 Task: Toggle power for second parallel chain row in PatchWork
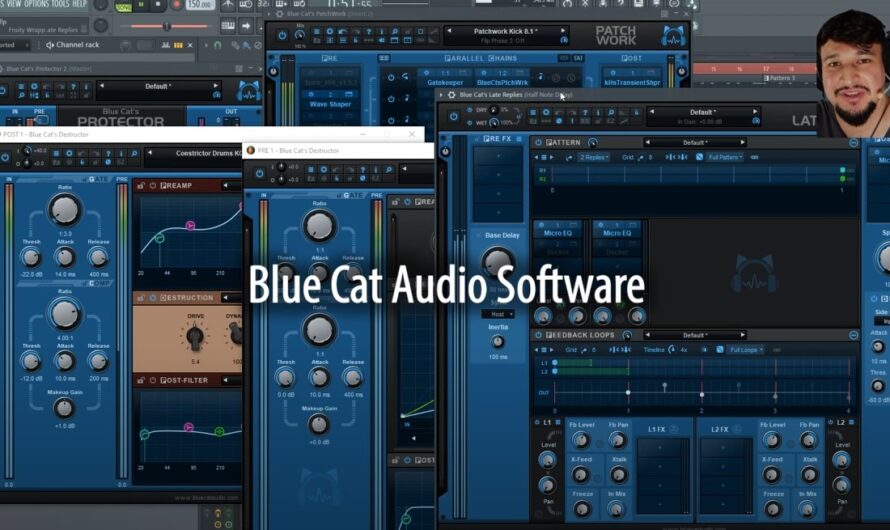(391, 99)
